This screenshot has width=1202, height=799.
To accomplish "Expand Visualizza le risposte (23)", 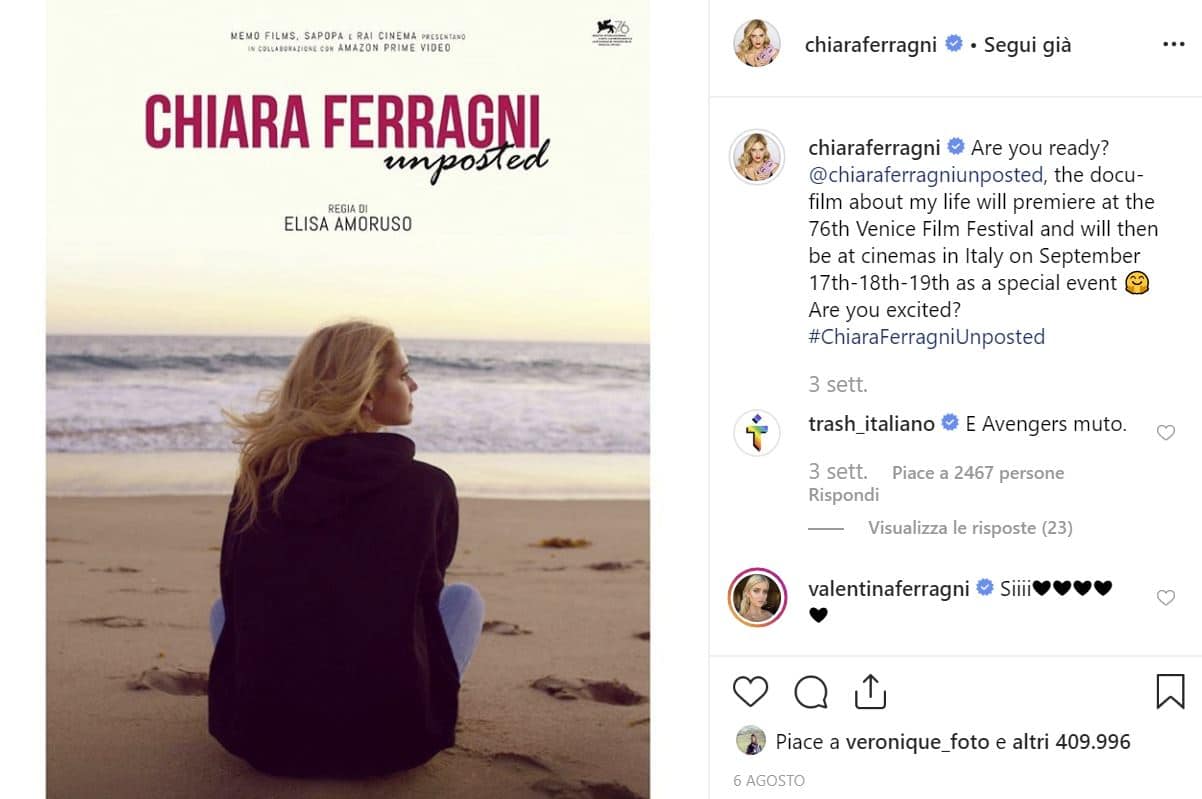I will (x=970, y=527).
